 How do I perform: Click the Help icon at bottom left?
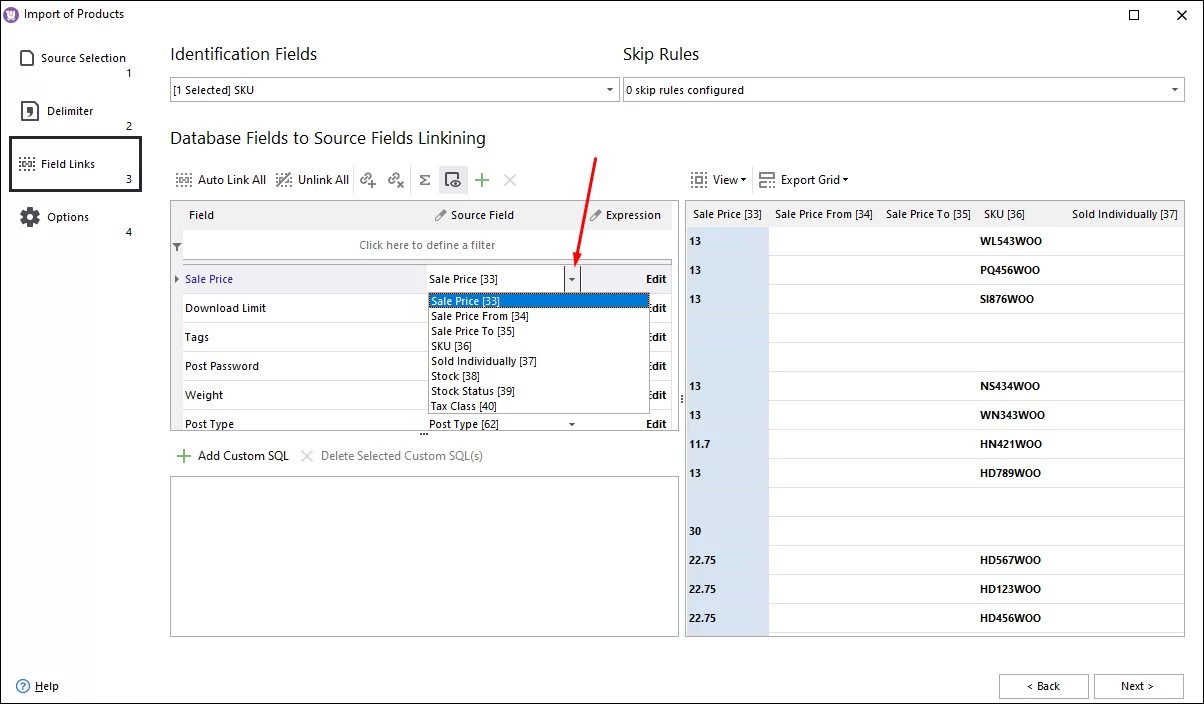coord(22,686)
